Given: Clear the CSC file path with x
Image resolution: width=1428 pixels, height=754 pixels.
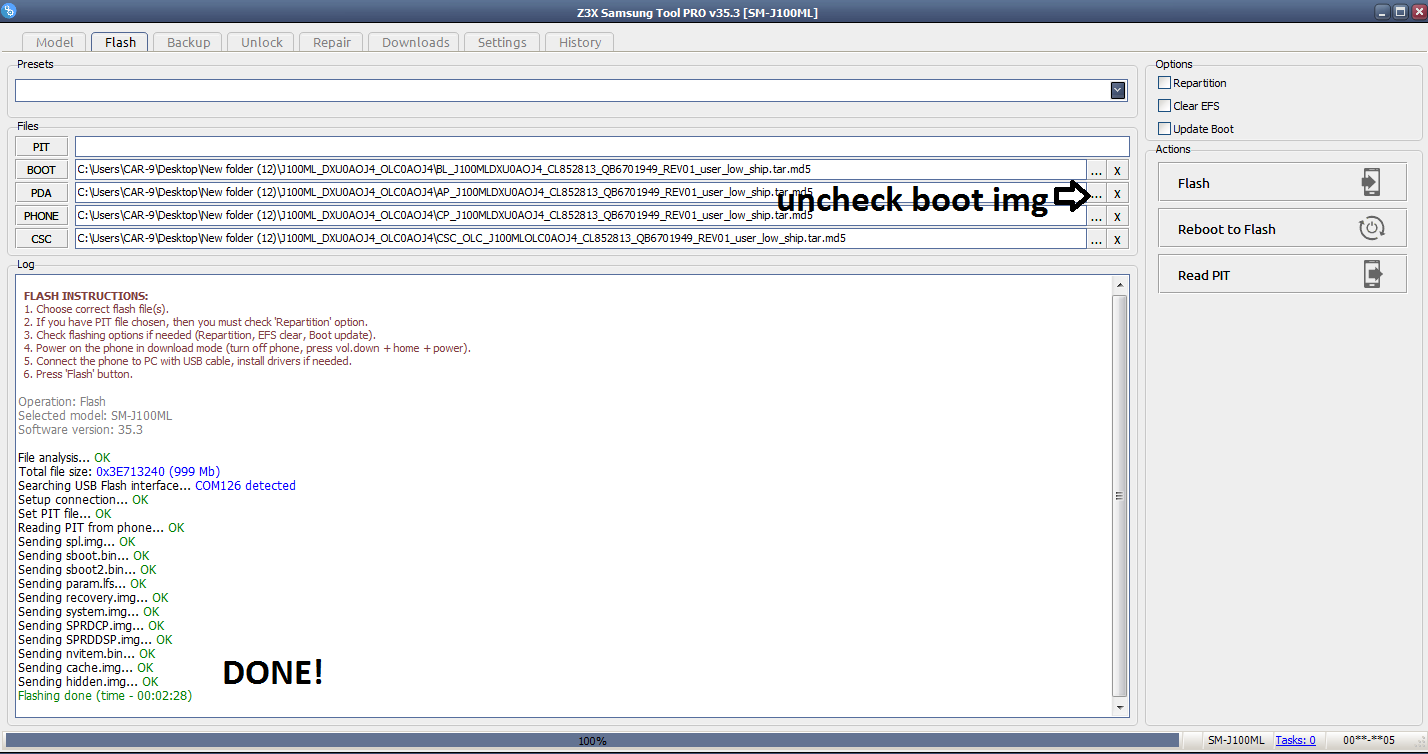Looking at the screenshot, I should 1118,239.
